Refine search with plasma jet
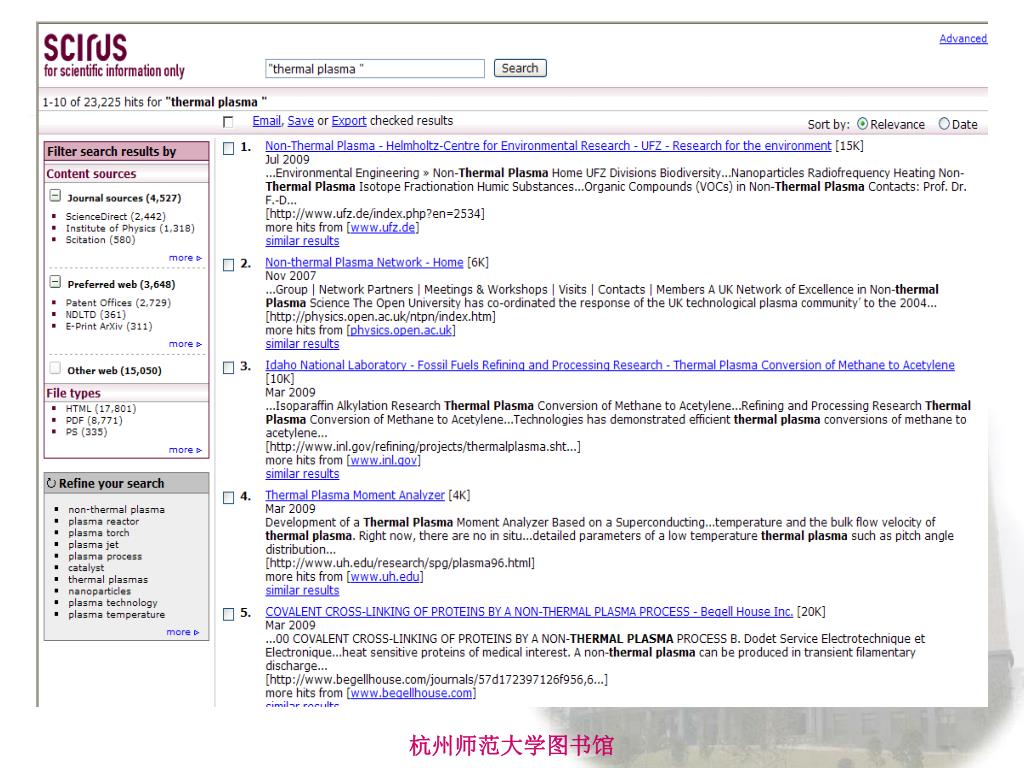The image size is (1024, 768). [93, 545]
